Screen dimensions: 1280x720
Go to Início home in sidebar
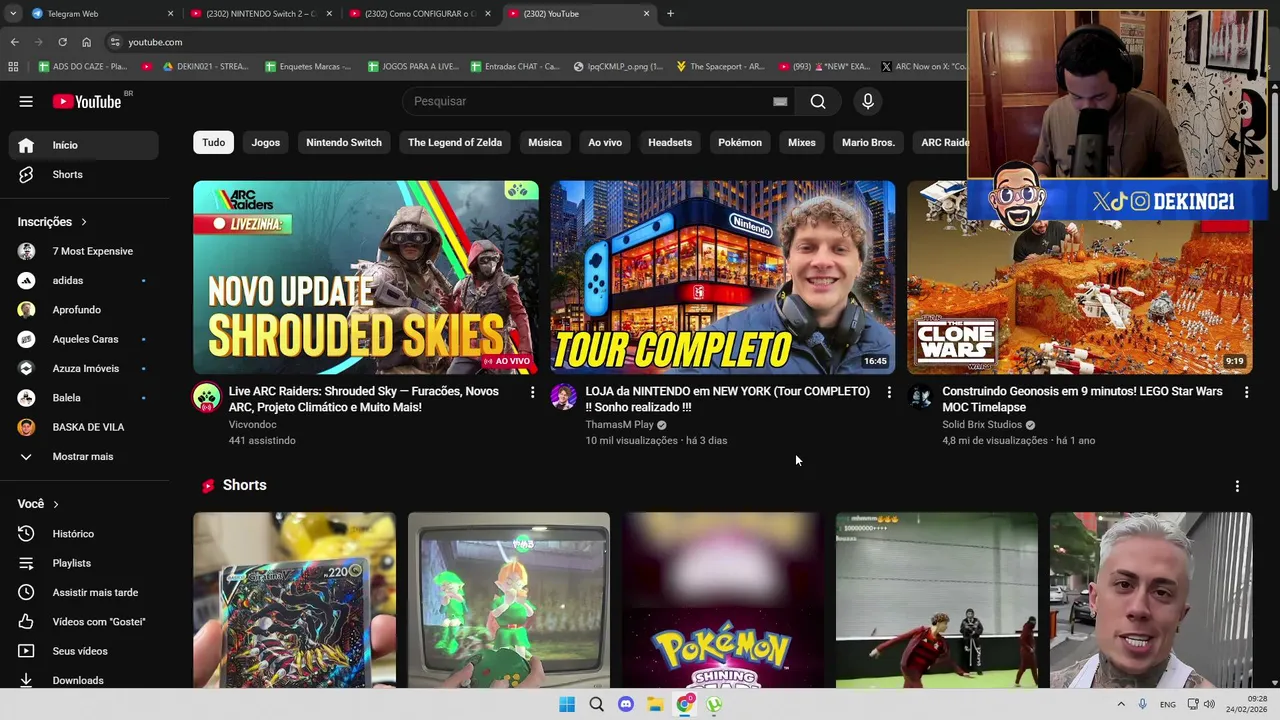pyautogui.click(x=84, y=145)
